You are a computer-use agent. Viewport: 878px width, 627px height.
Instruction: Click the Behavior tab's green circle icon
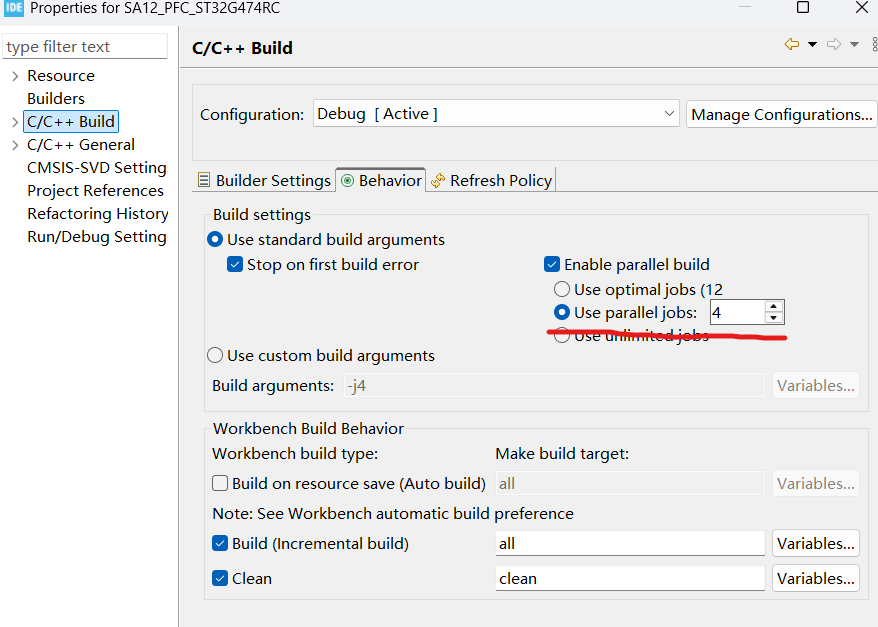348,180
